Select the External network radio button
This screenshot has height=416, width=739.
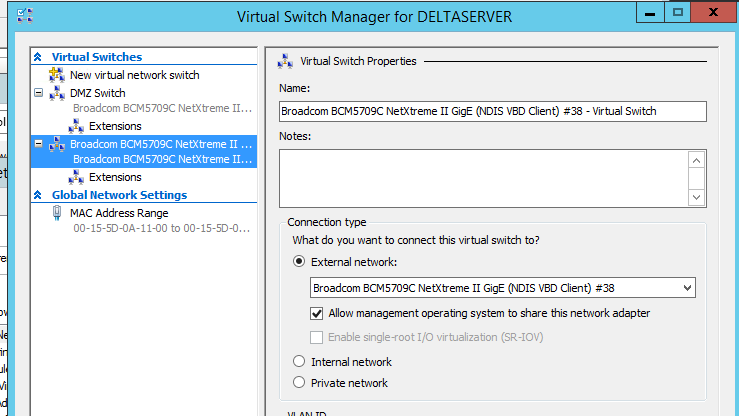click(x=299, y=261)
